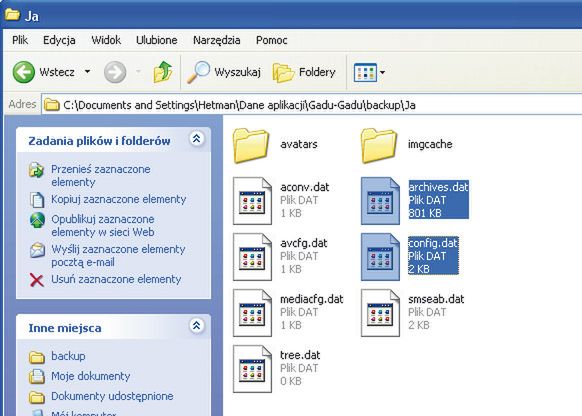This screenshot has width=582, height=416.
Task: Select the archives.dat file icon
Action: (x=380, y=201)
